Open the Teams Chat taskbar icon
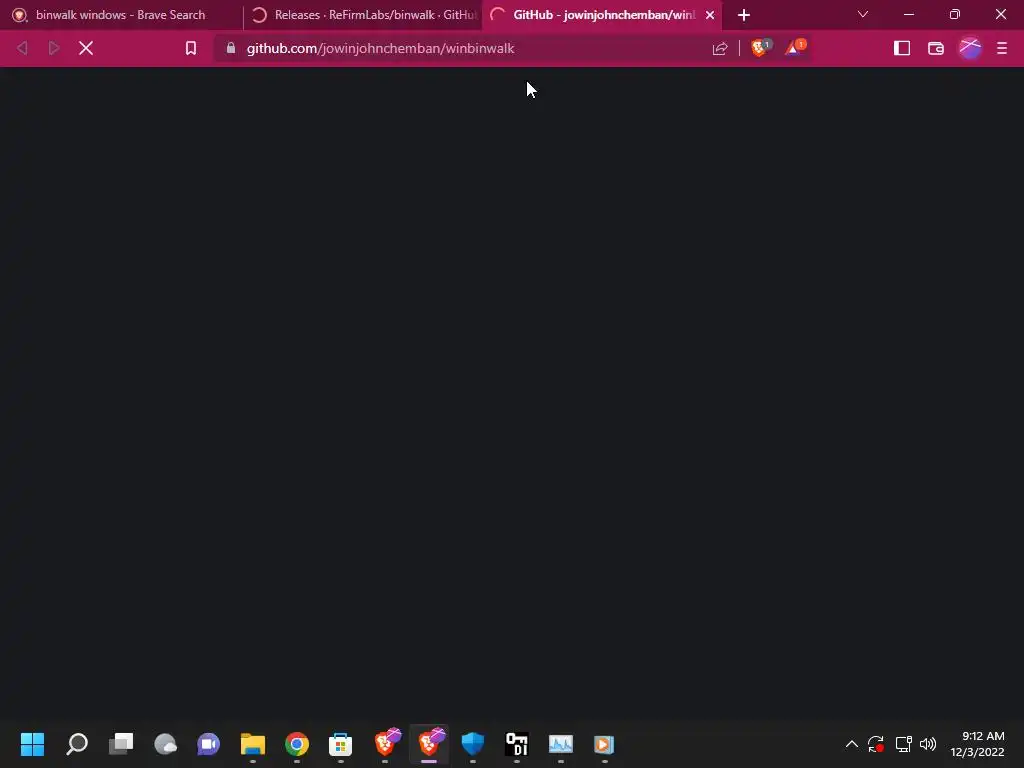This screenshot has height=768, width=1024. click(x=209, y=744)
